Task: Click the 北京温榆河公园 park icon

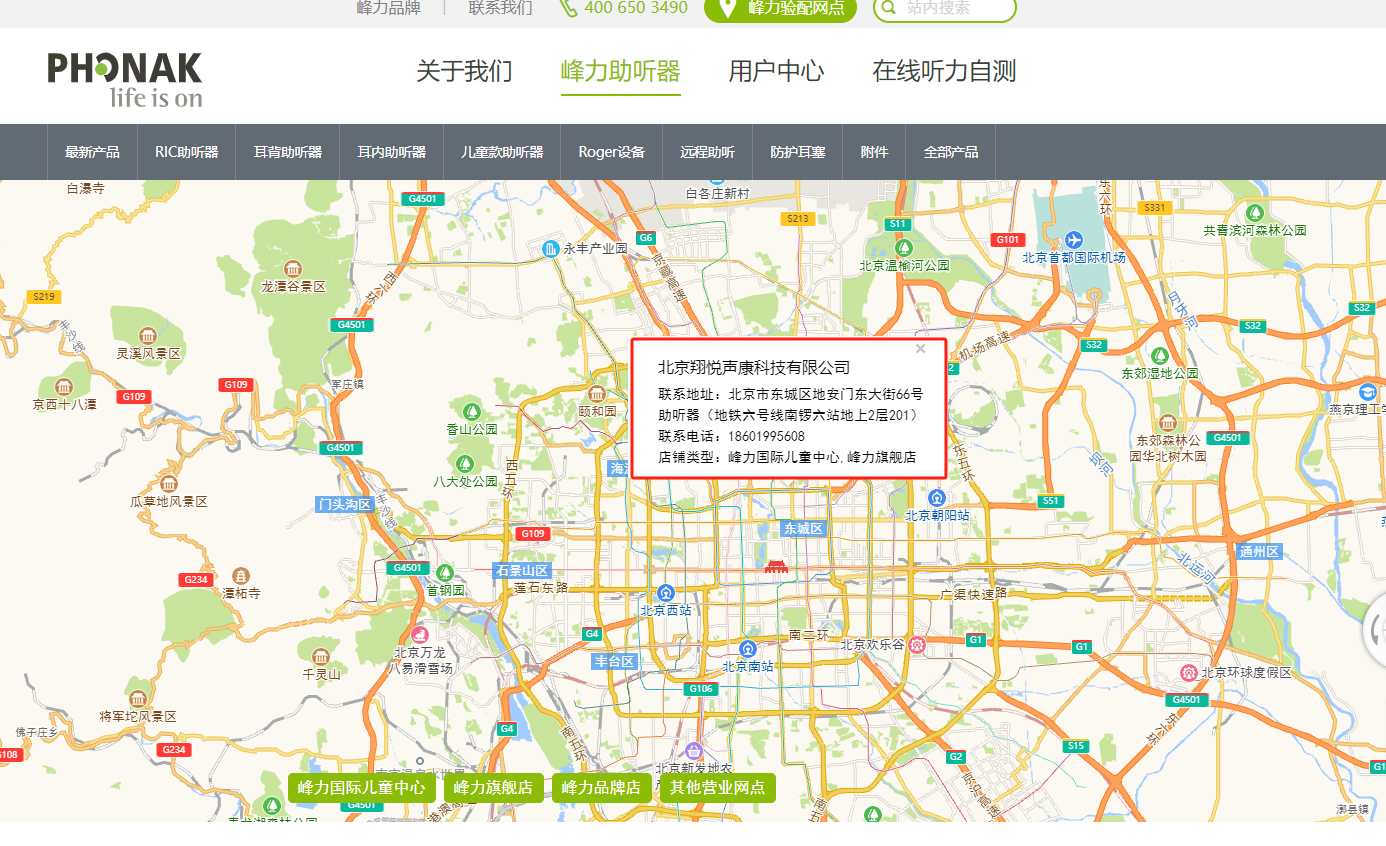Action: click(x=904, y=248)
